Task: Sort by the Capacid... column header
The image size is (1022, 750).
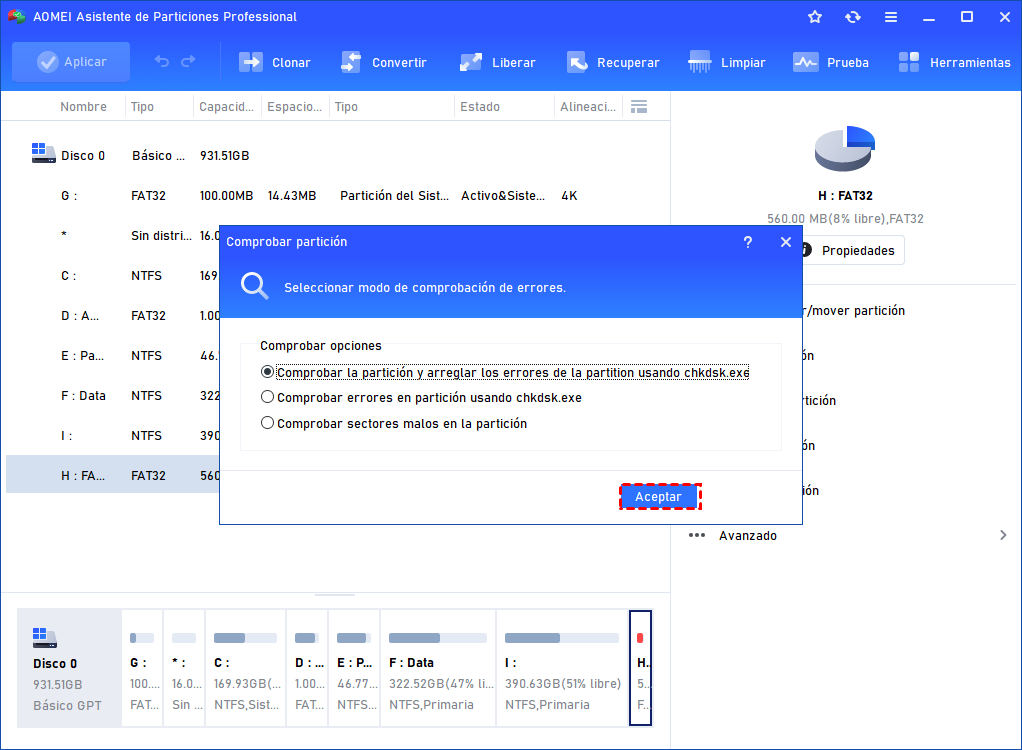Action: point(226,107)
